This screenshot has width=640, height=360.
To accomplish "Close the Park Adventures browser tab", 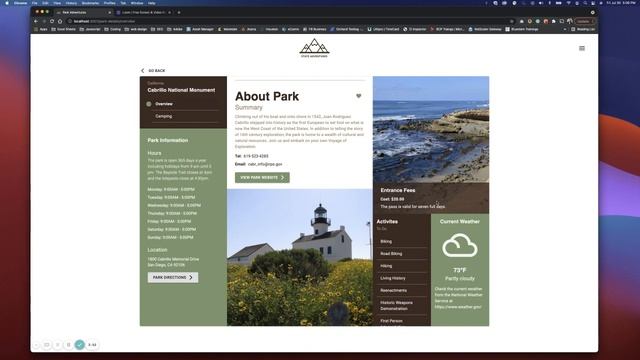I will click(x=109, y=13).
